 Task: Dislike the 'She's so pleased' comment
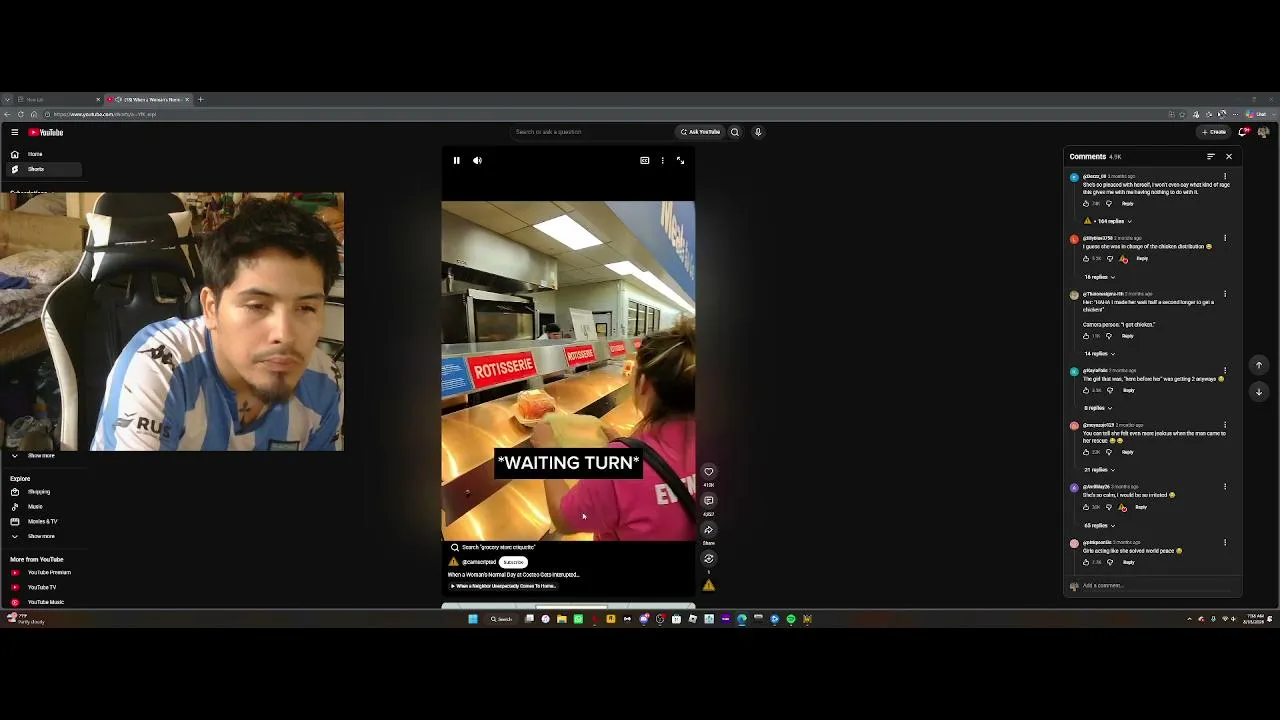coord(1108,204)
